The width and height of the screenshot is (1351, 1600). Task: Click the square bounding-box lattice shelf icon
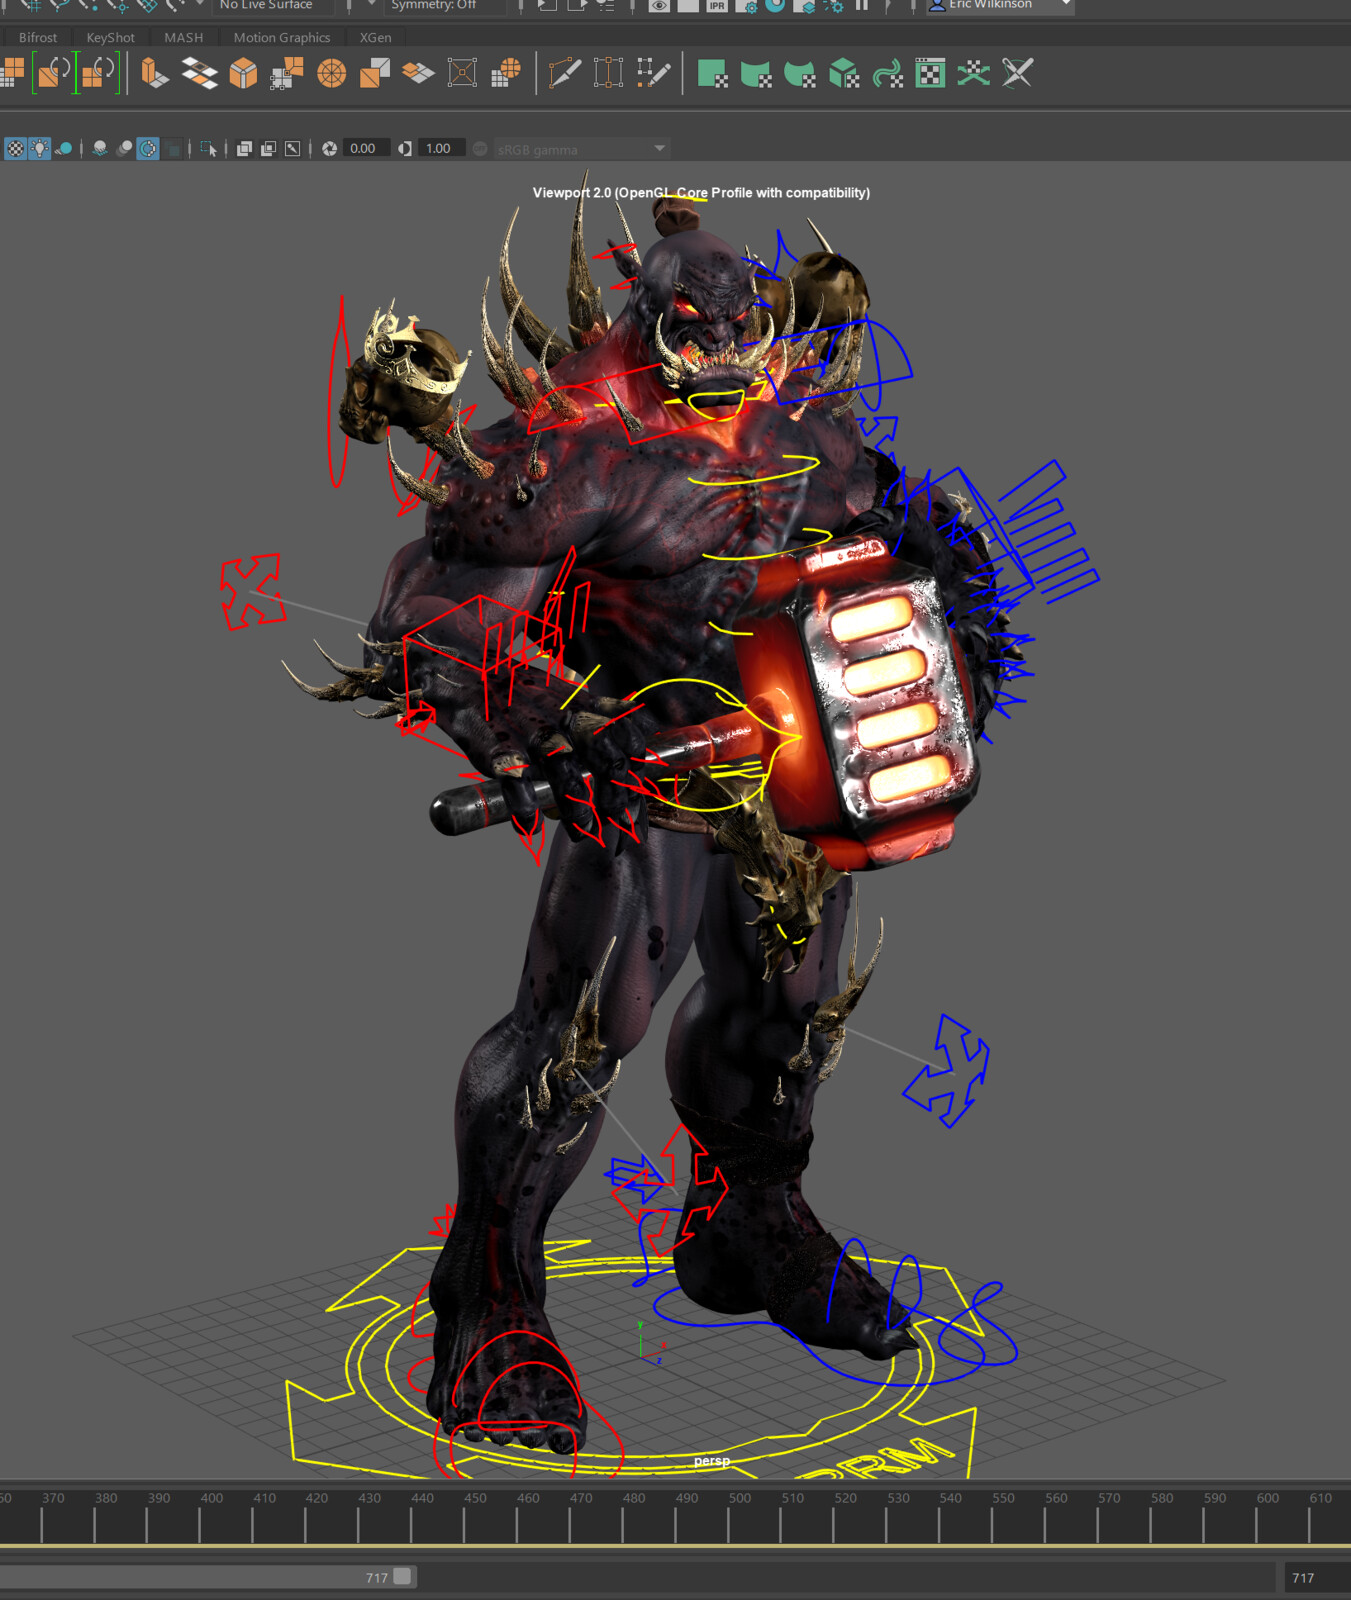[x=462, y=73]
